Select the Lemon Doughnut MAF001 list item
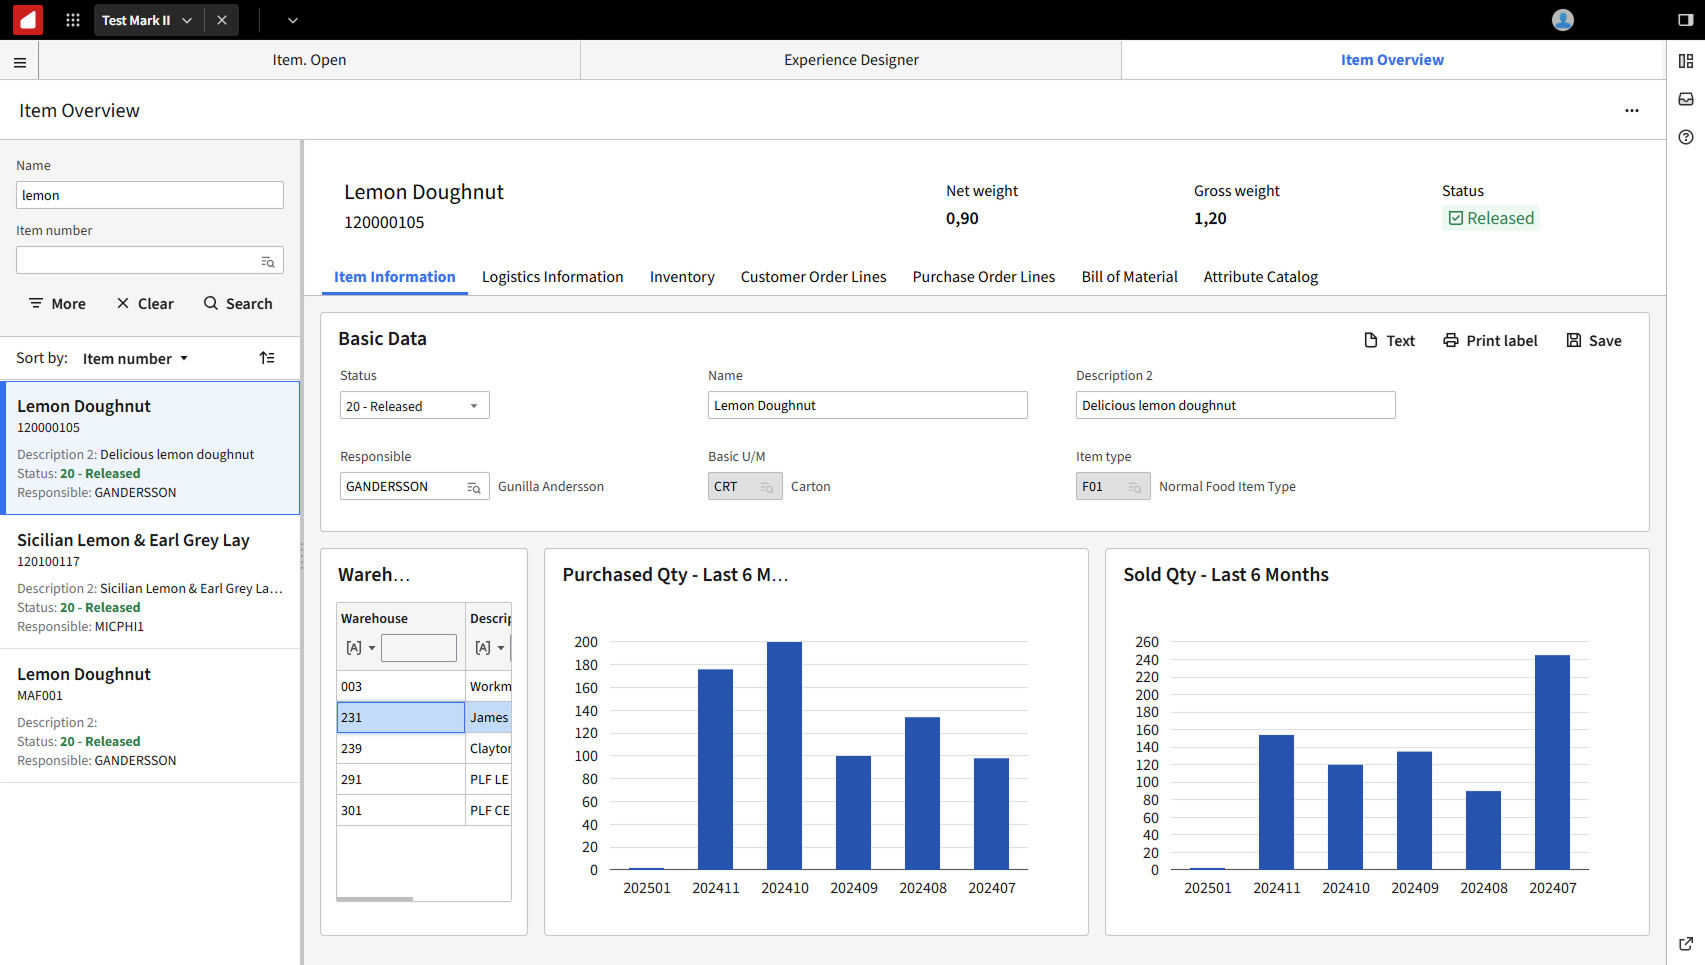The image size is (1705, 965). tap(150, 716)
